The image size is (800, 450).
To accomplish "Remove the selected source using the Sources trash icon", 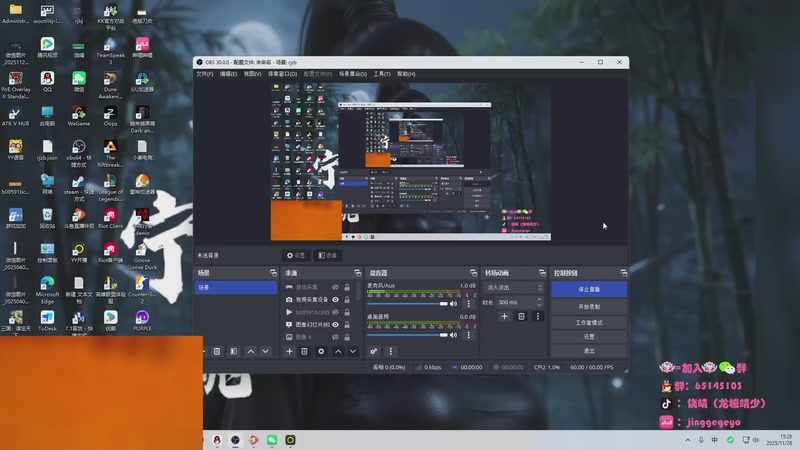I will tap(304, 351).
